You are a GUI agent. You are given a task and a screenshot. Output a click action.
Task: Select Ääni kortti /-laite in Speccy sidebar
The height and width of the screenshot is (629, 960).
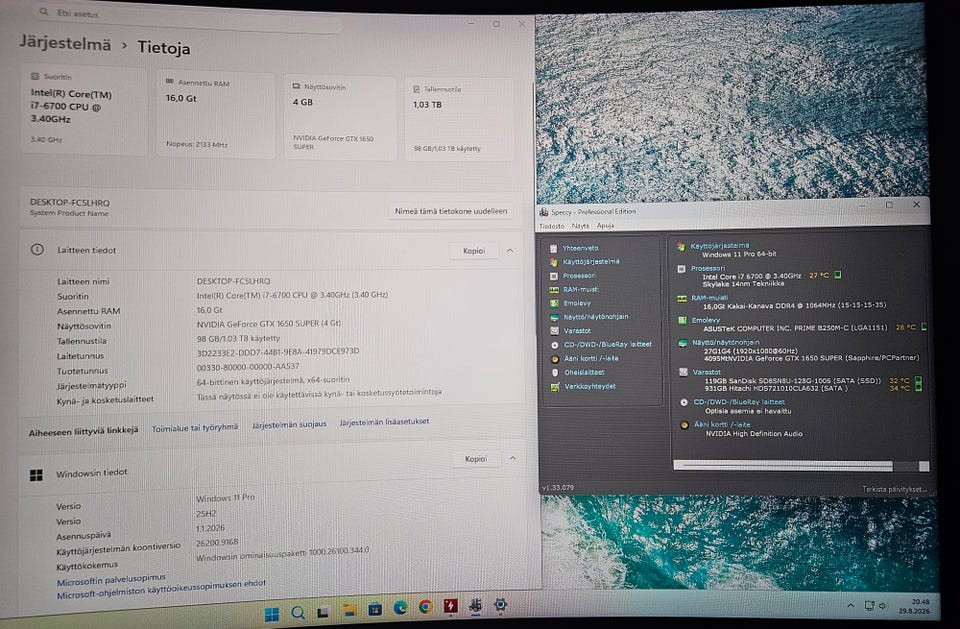coord(591,359)
